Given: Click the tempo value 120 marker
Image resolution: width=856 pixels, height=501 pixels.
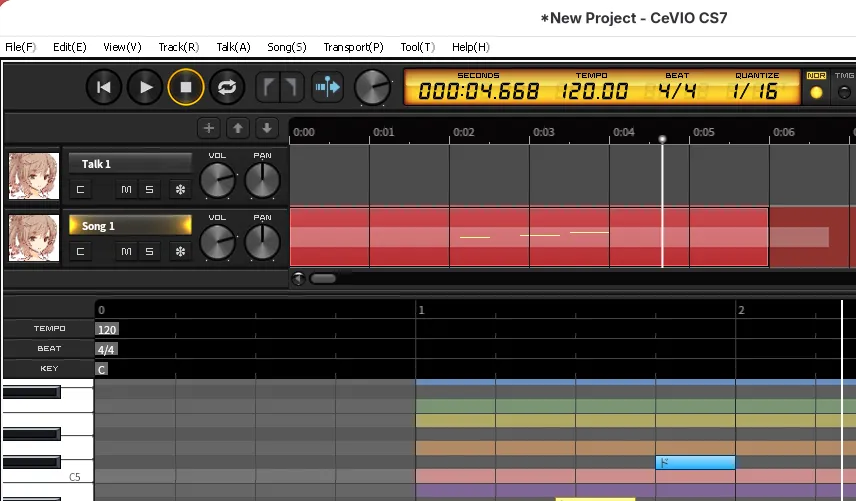Looking at the screenshot, I should (106, 329).
